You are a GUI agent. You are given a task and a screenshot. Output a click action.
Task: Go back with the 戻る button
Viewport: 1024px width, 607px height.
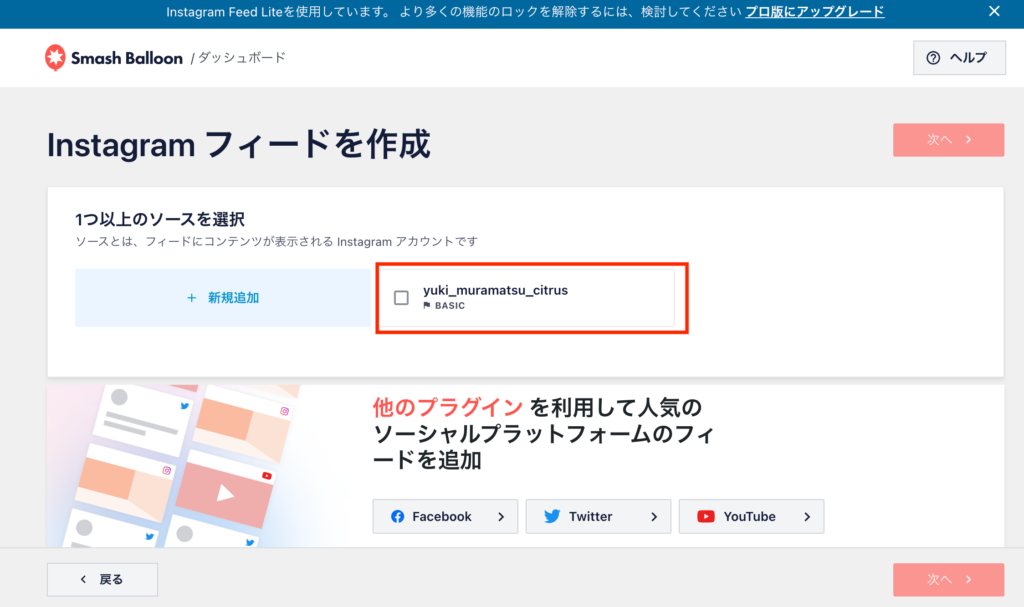[x=103, y=580]
